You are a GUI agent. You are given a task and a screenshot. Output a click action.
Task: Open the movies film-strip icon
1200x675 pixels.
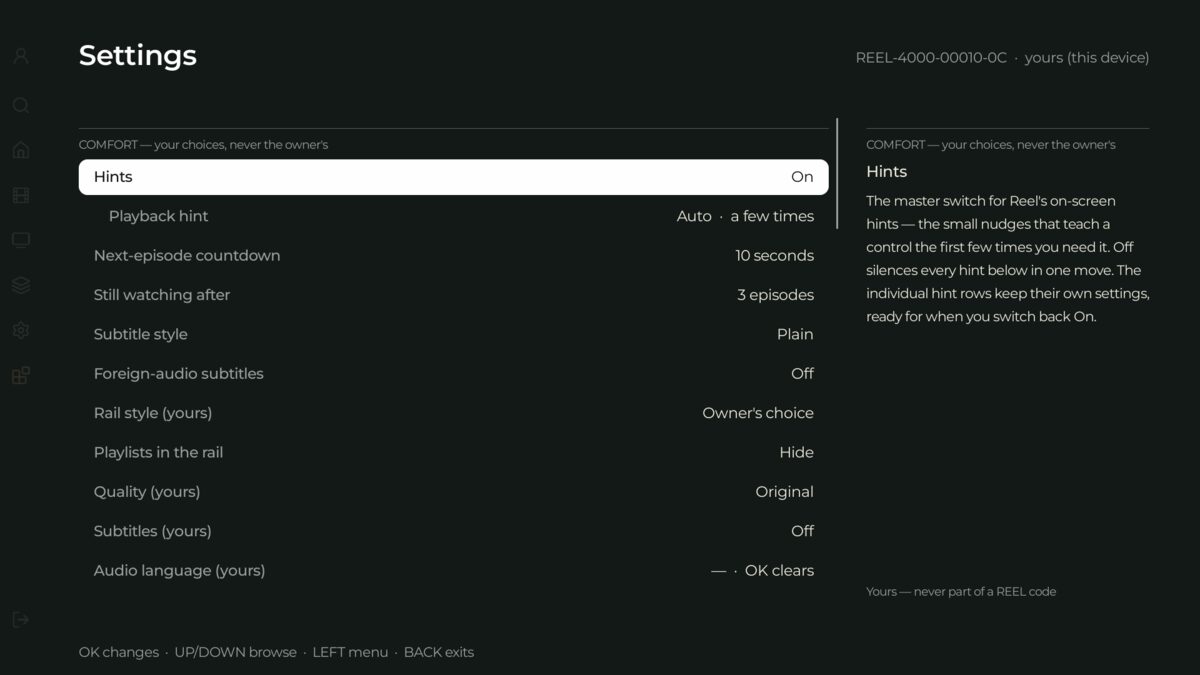(21, 195)
